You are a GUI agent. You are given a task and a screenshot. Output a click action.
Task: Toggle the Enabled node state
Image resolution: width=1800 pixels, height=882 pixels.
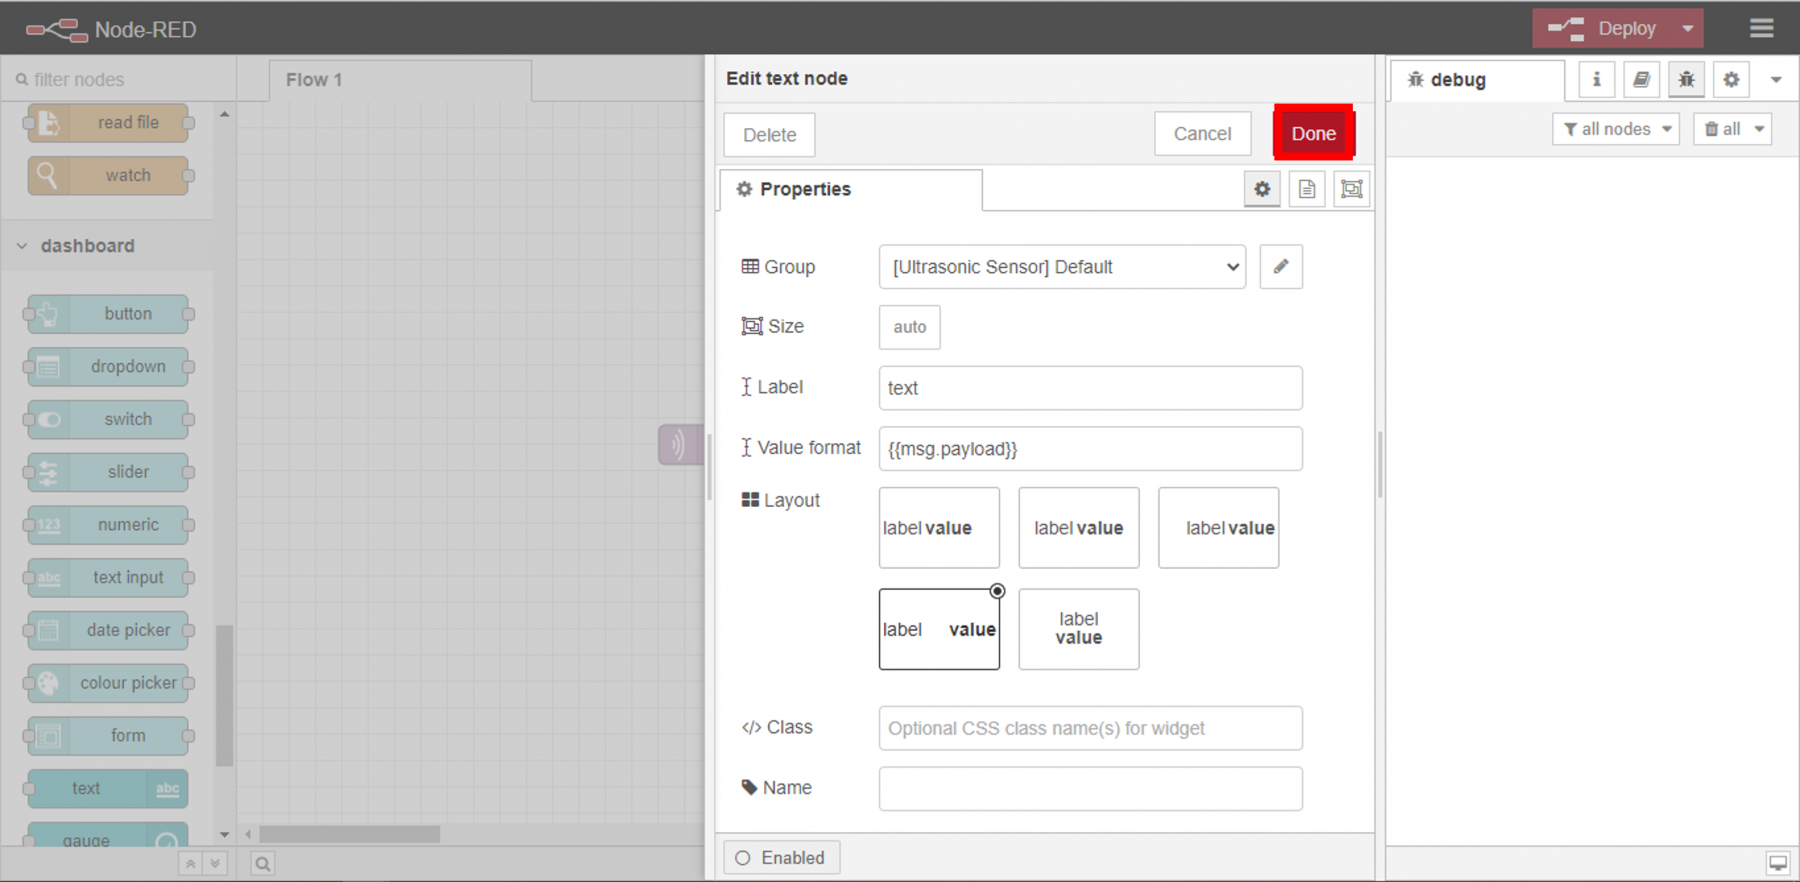pos(781,858)
